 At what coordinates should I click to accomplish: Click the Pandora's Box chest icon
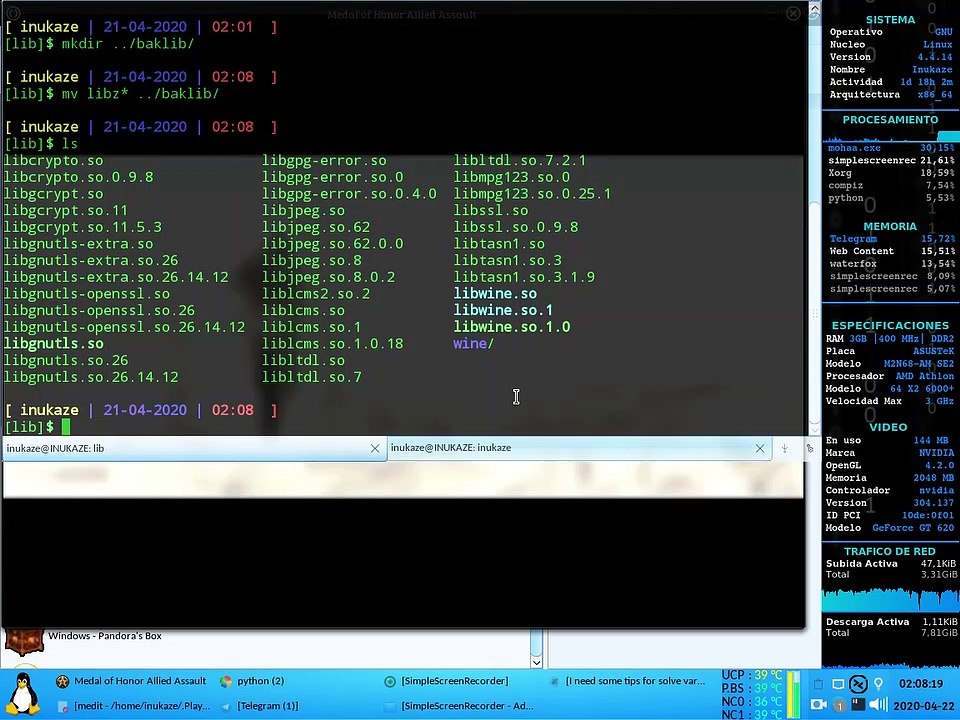24,640
